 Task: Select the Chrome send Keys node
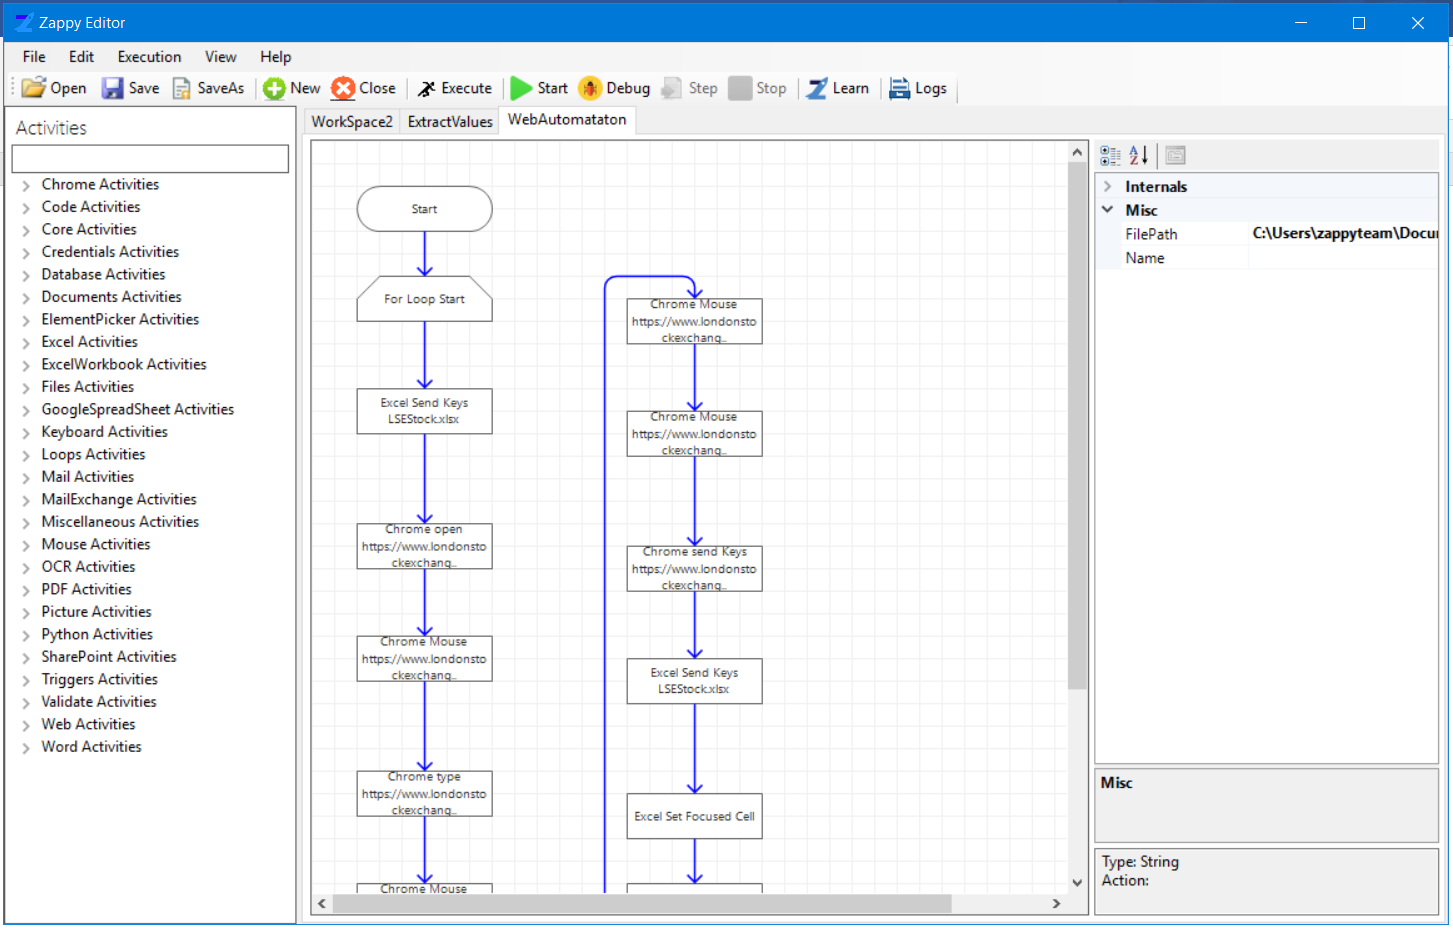[x=694, y=568]
